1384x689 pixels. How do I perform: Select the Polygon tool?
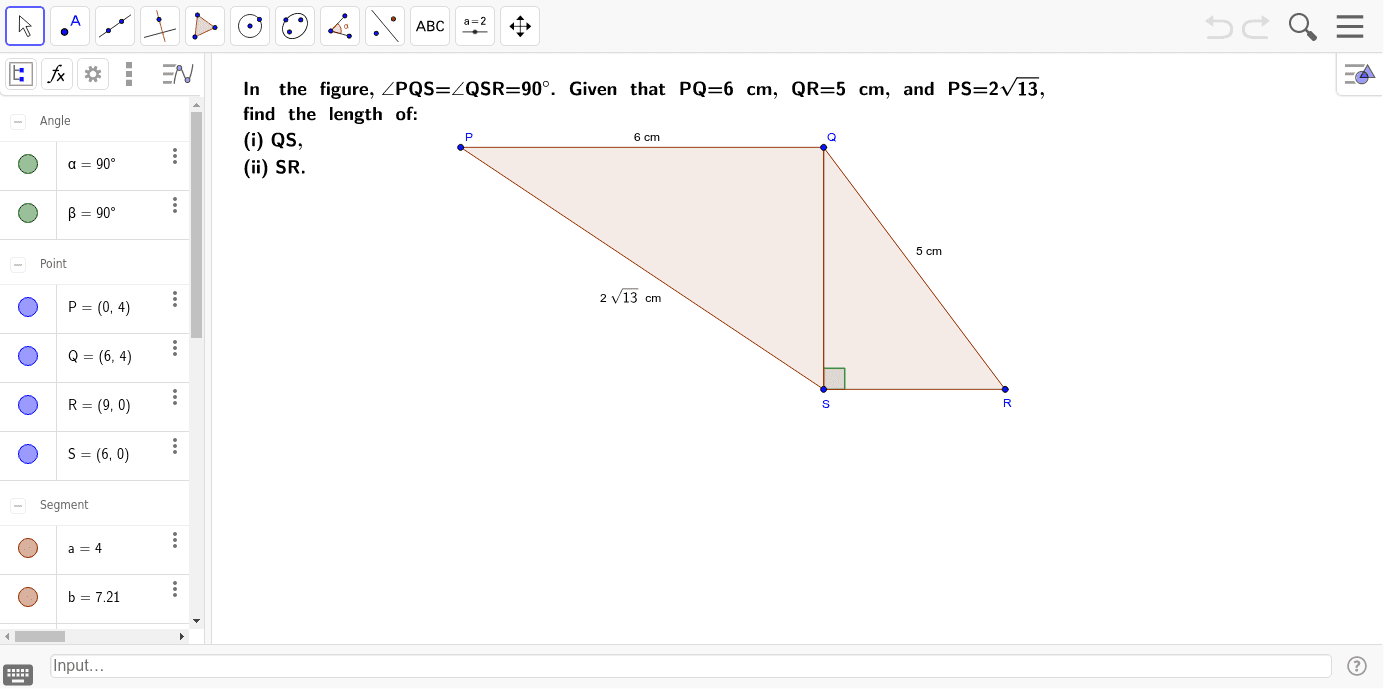point(205,26)
